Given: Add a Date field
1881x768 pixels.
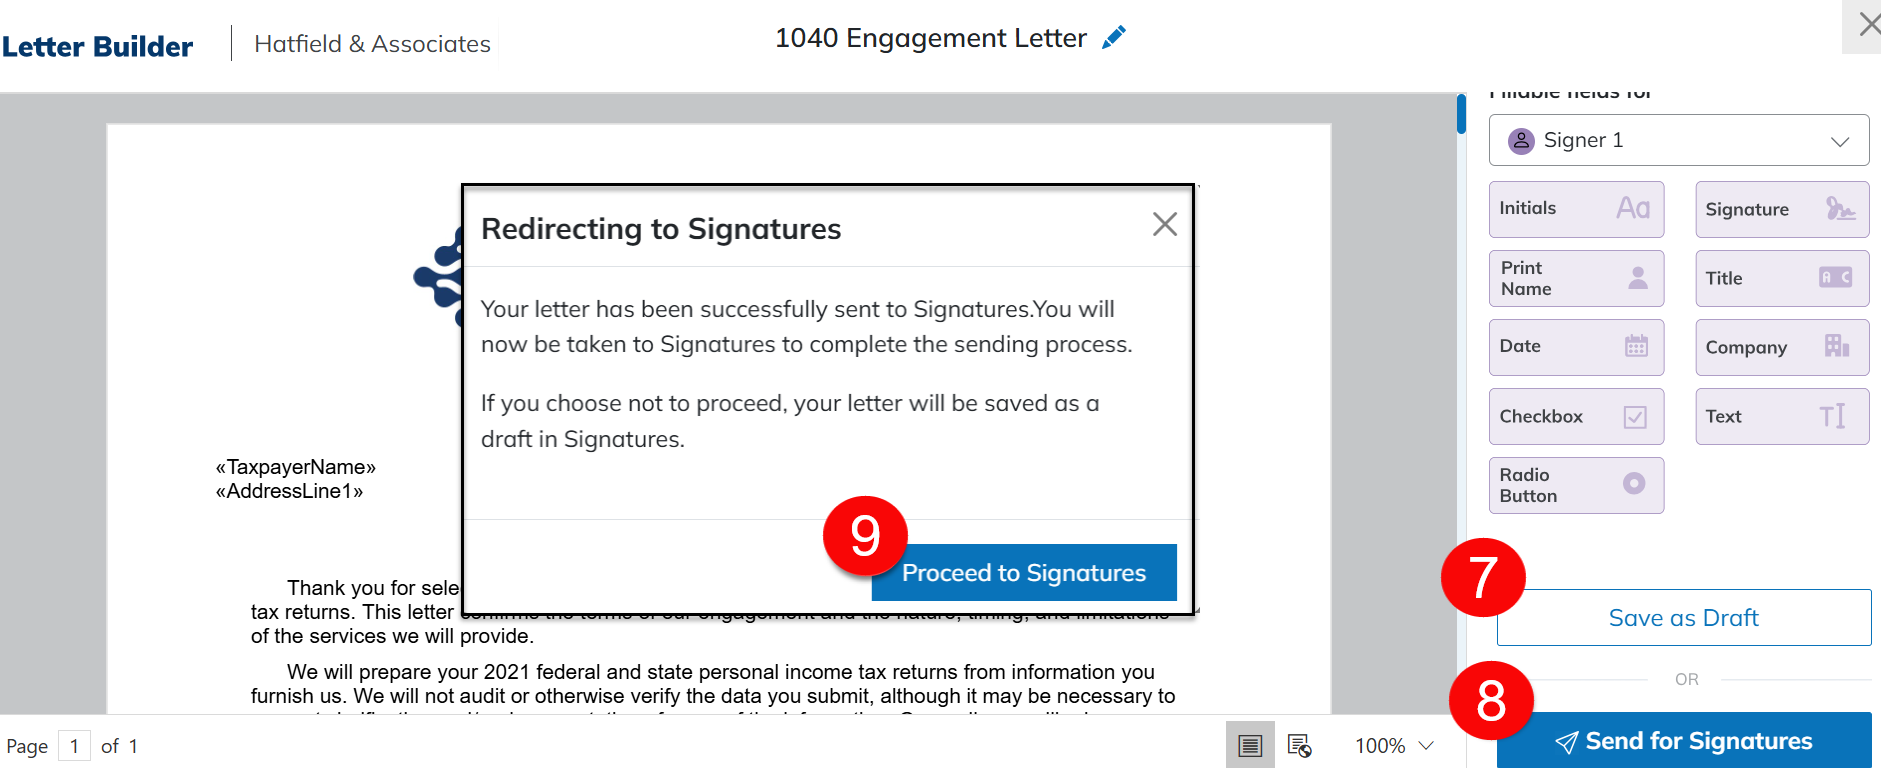Looking at the screenshot, I should 1575,347.
